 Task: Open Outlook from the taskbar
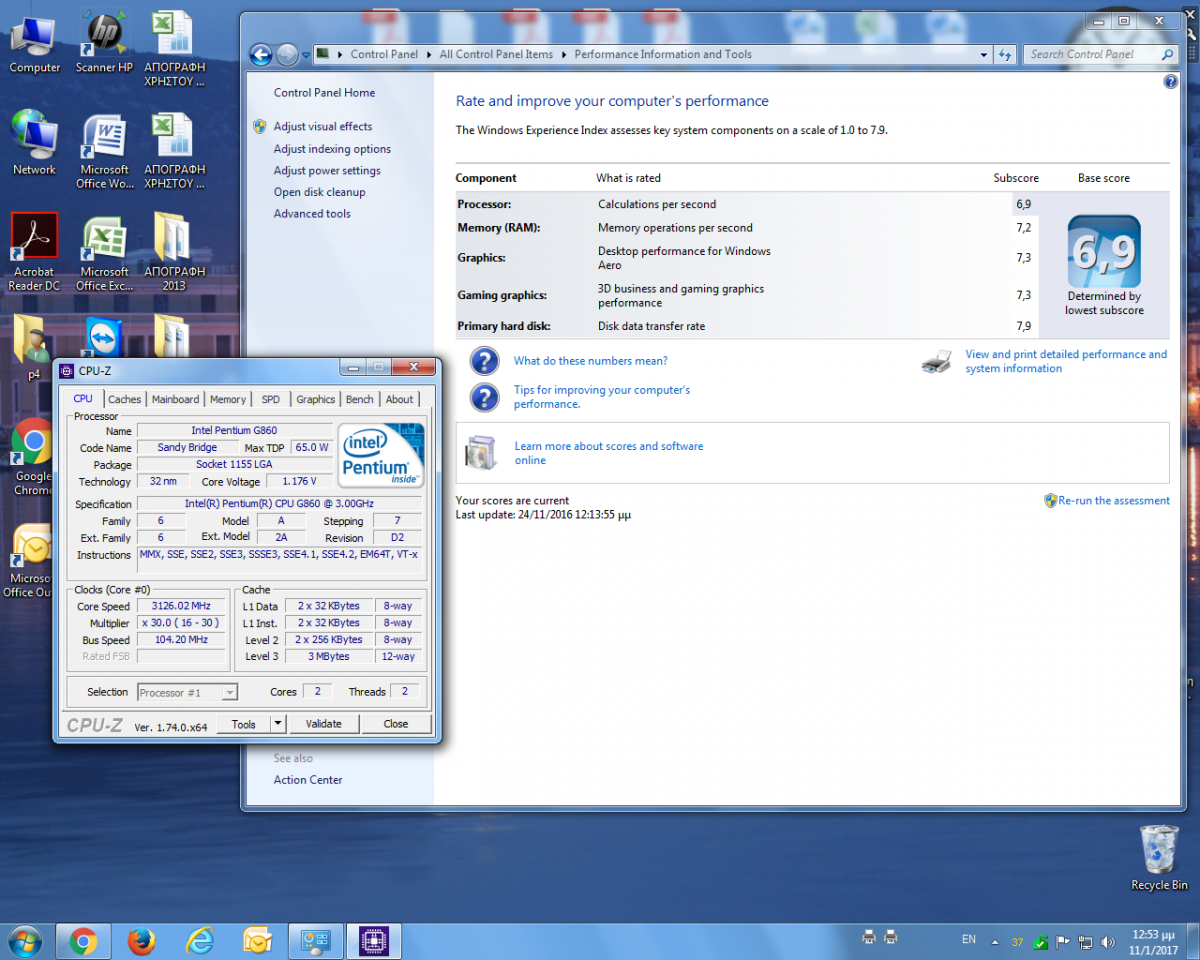(258, 941)
